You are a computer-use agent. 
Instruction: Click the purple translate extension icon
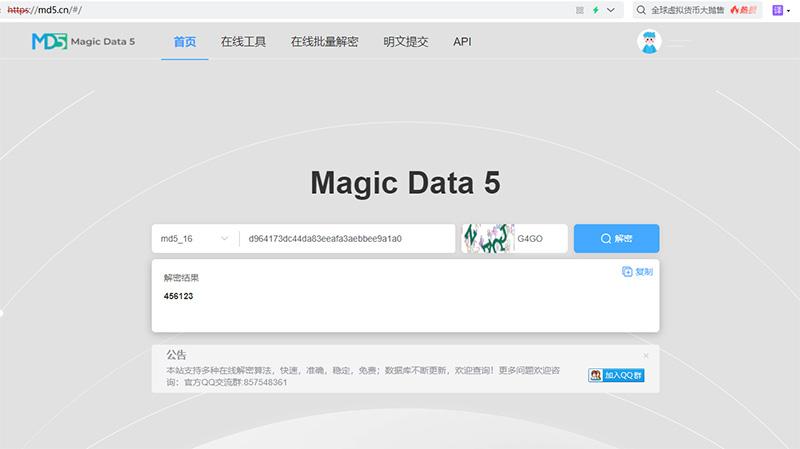click(x=777, y=10)
